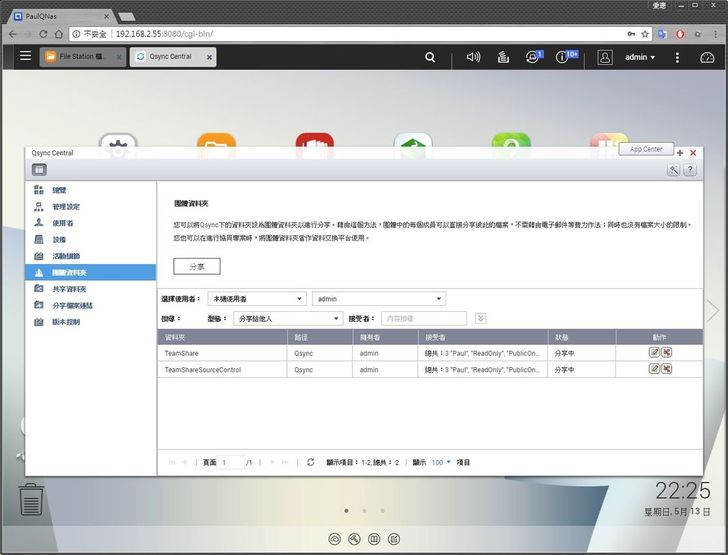The height and width of the screenshot is (555, 728).
Task: Click the 接受者 filter input field
Action: click(x=423, y=318)
